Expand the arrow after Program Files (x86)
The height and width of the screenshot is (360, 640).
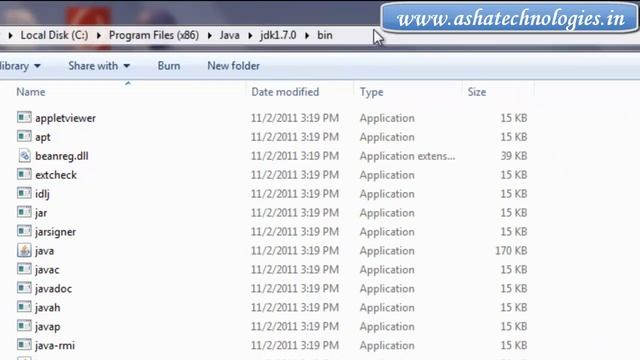pyautogui.click(x=209, y=36)
